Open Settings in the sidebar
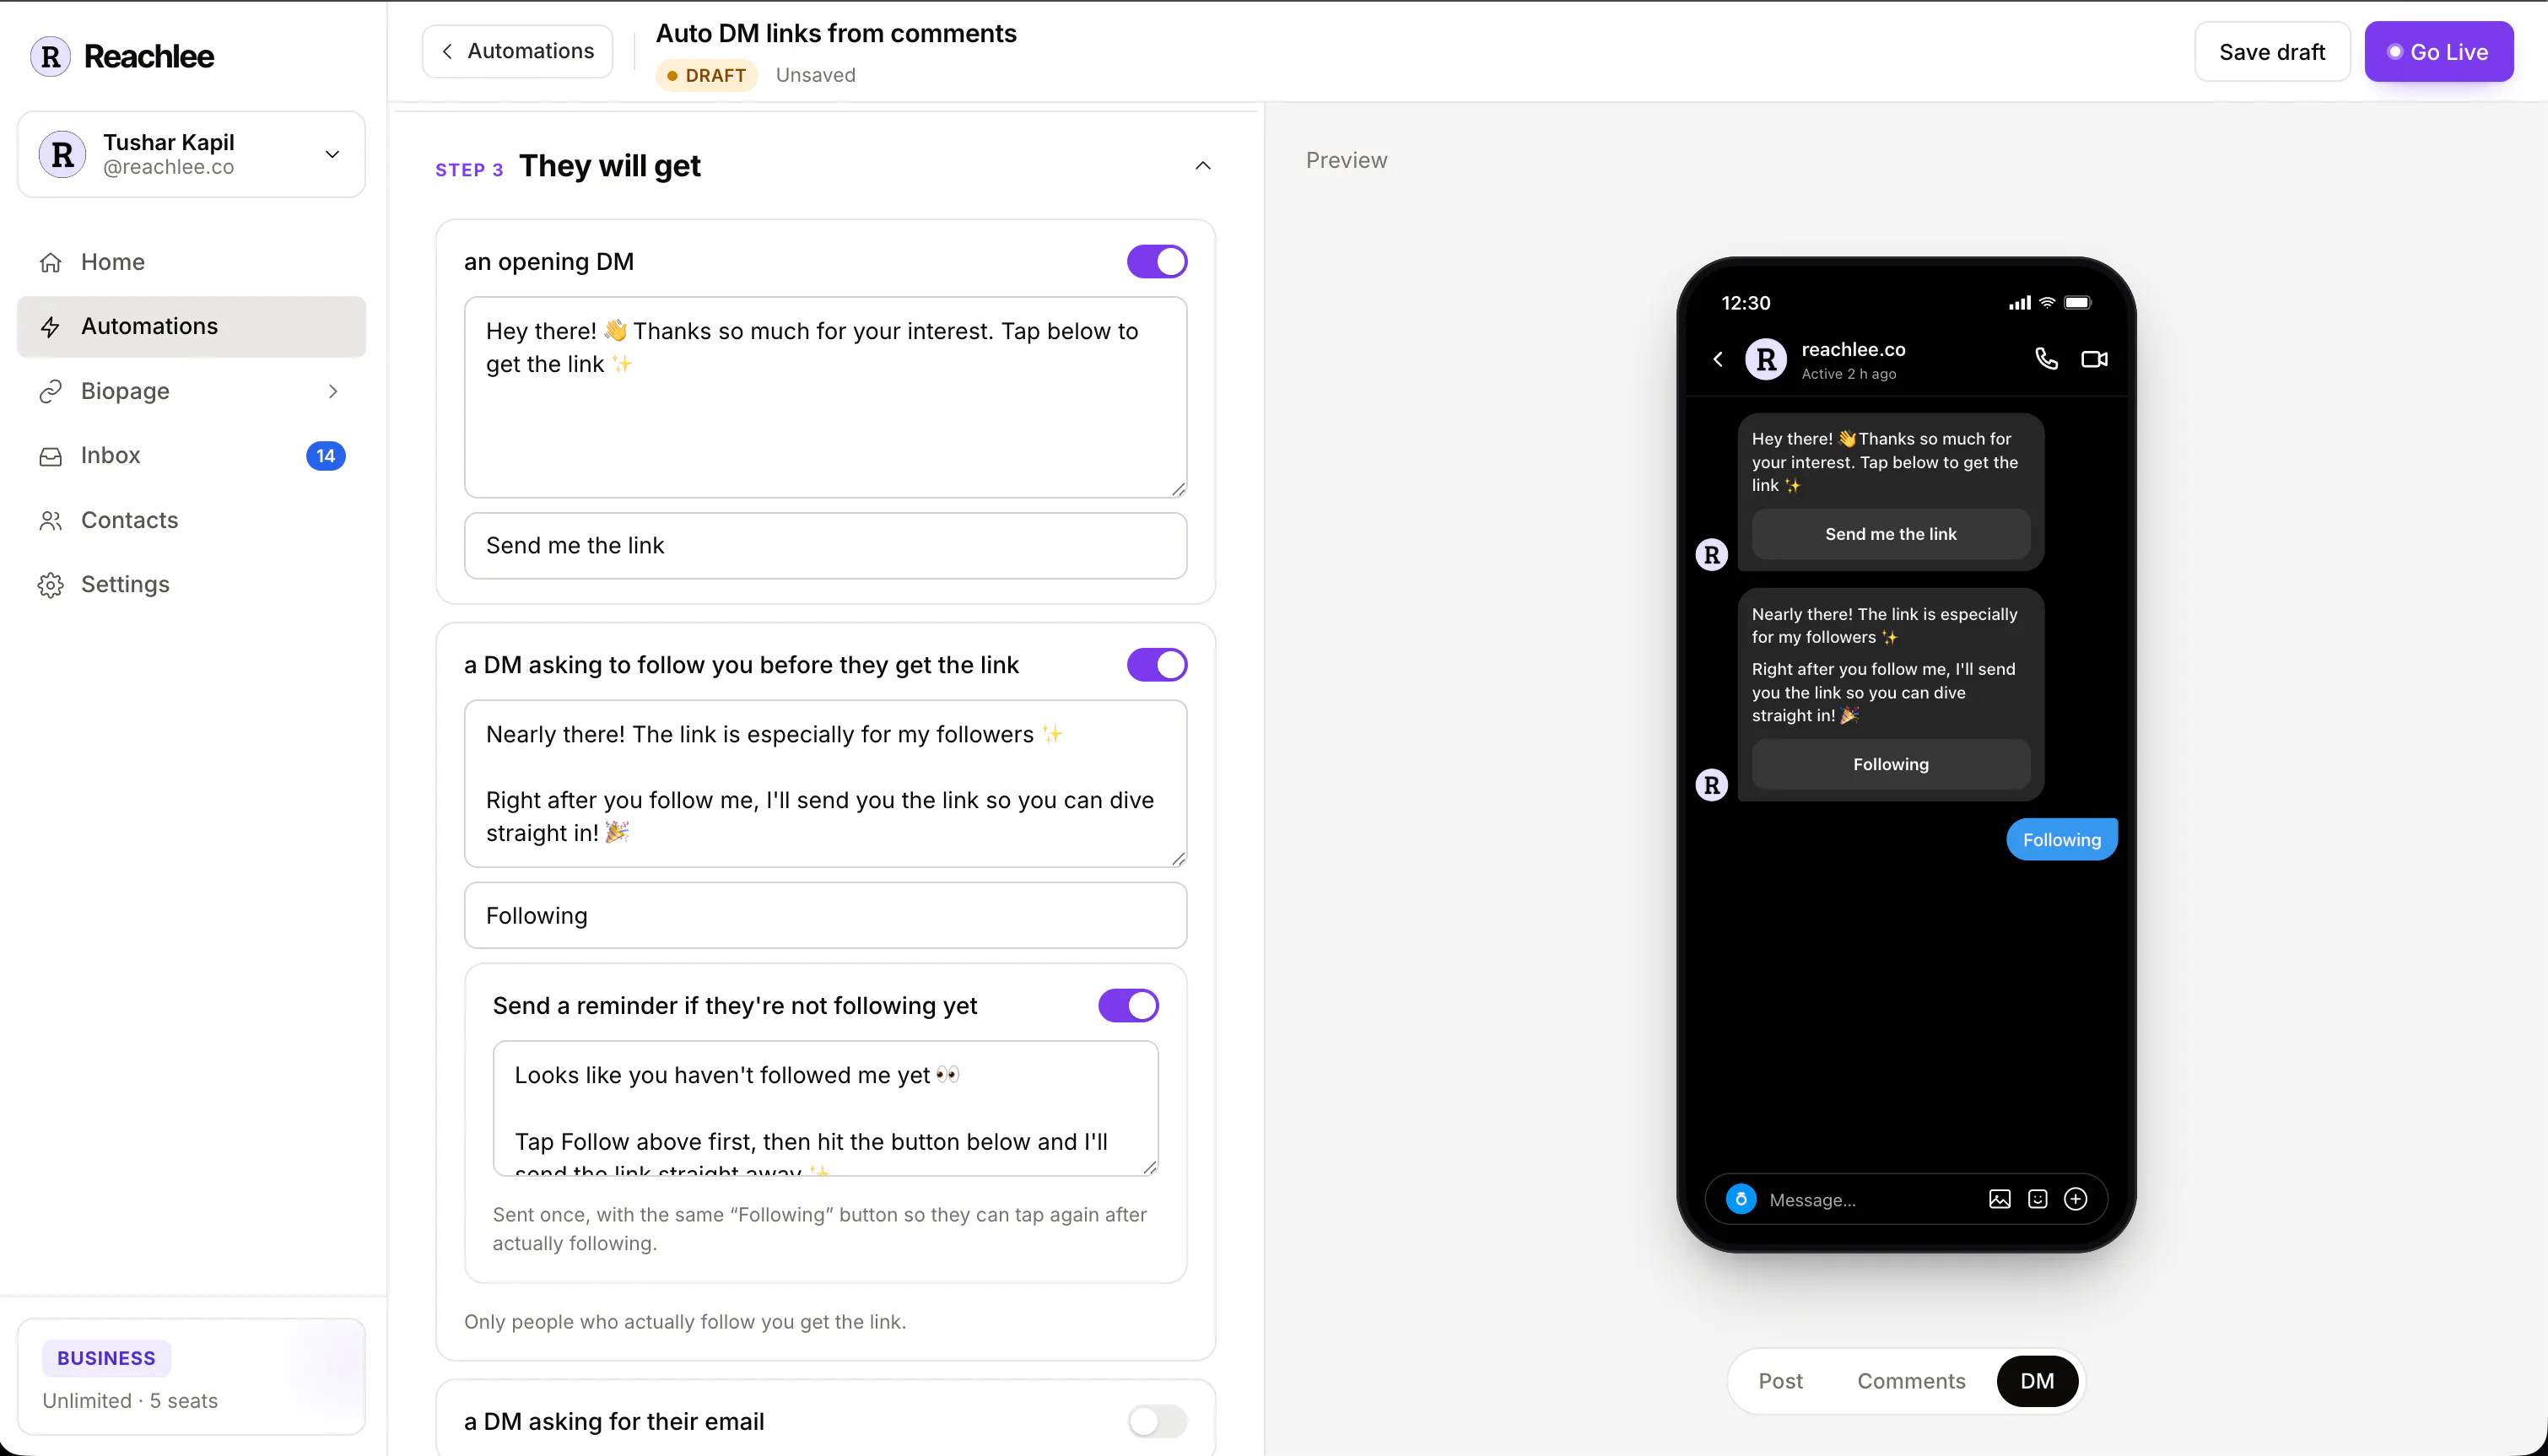 (x=191, y=585)
